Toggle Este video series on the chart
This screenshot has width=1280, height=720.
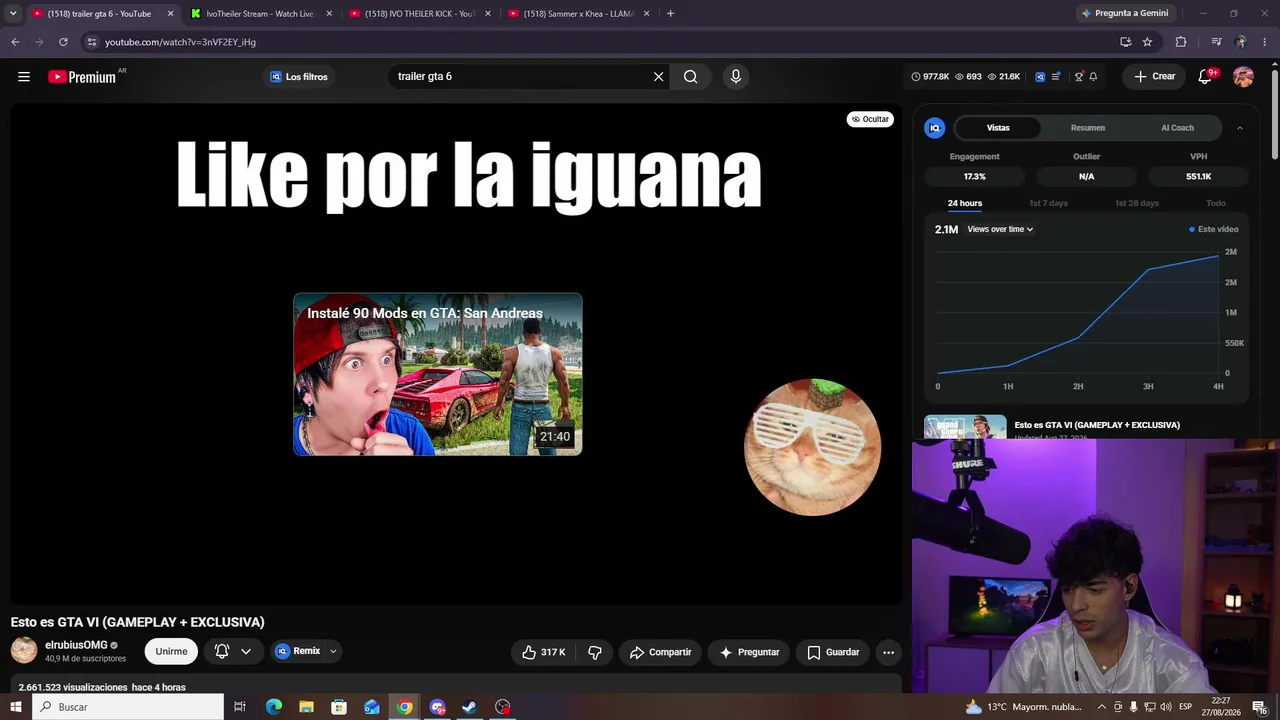tap(1213, 229)
